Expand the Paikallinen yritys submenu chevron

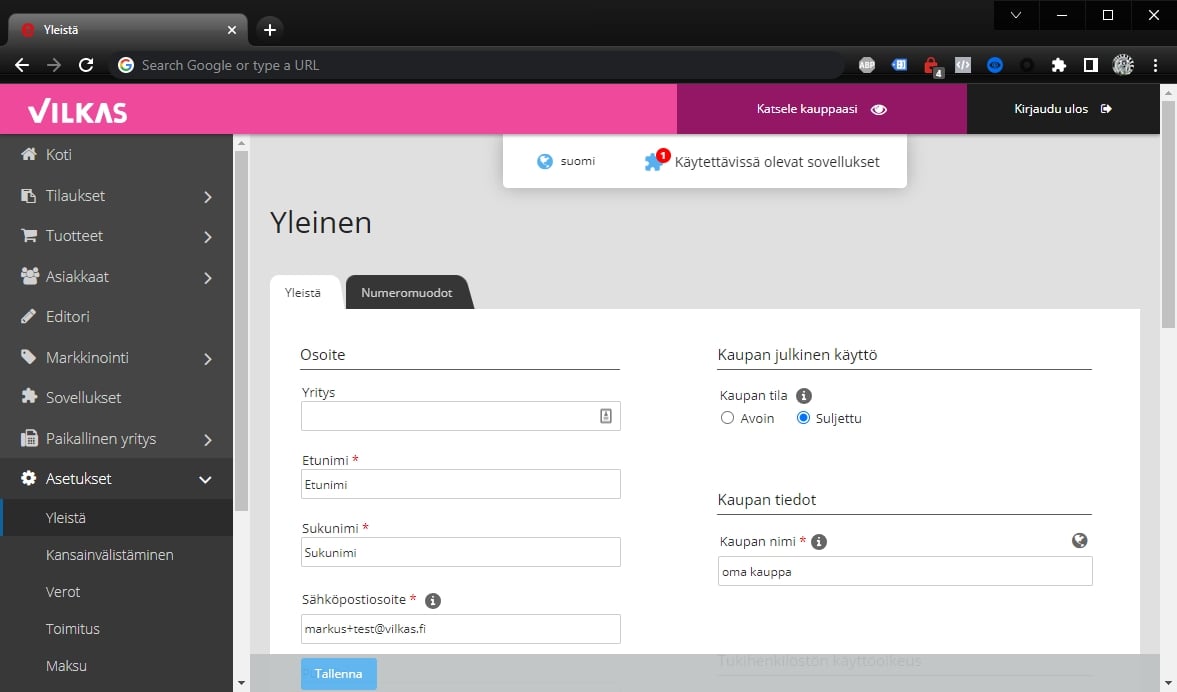(208, 440)
